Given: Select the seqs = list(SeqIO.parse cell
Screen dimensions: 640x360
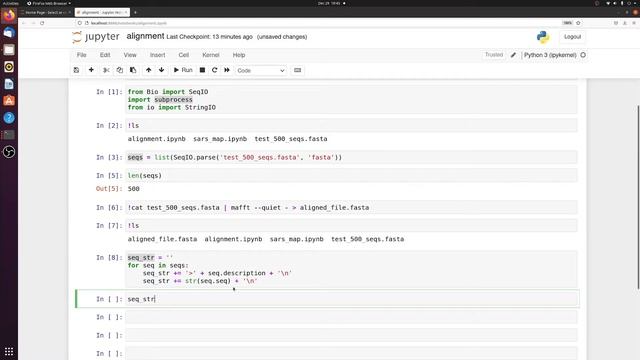Looking at the screenshot, I should [351, 157].
